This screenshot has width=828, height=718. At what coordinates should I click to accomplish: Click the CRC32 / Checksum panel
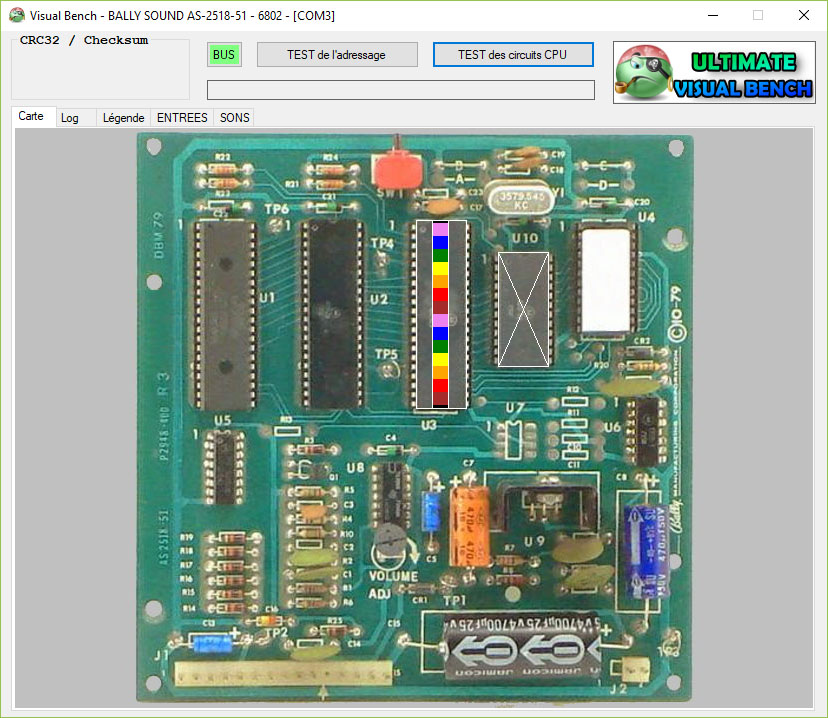click(x=100, y=69)
